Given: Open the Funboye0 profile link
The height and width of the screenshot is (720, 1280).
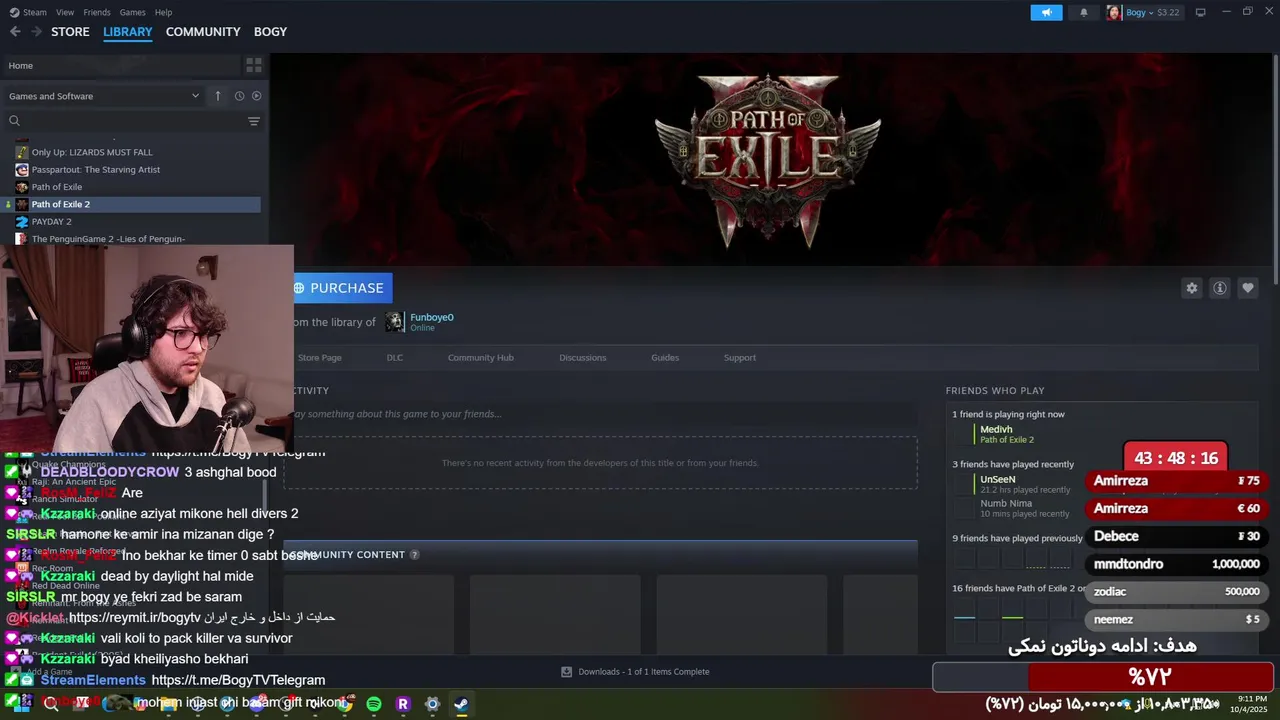Looking at the screenshot, I should click(431, 317).
